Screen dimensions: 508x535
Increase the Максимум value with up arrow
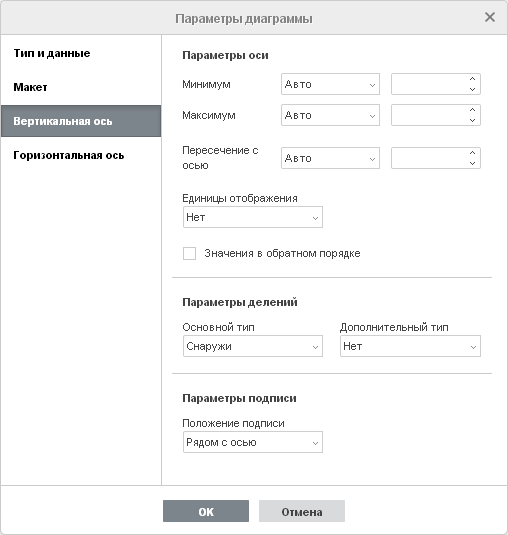click(472, 110)
